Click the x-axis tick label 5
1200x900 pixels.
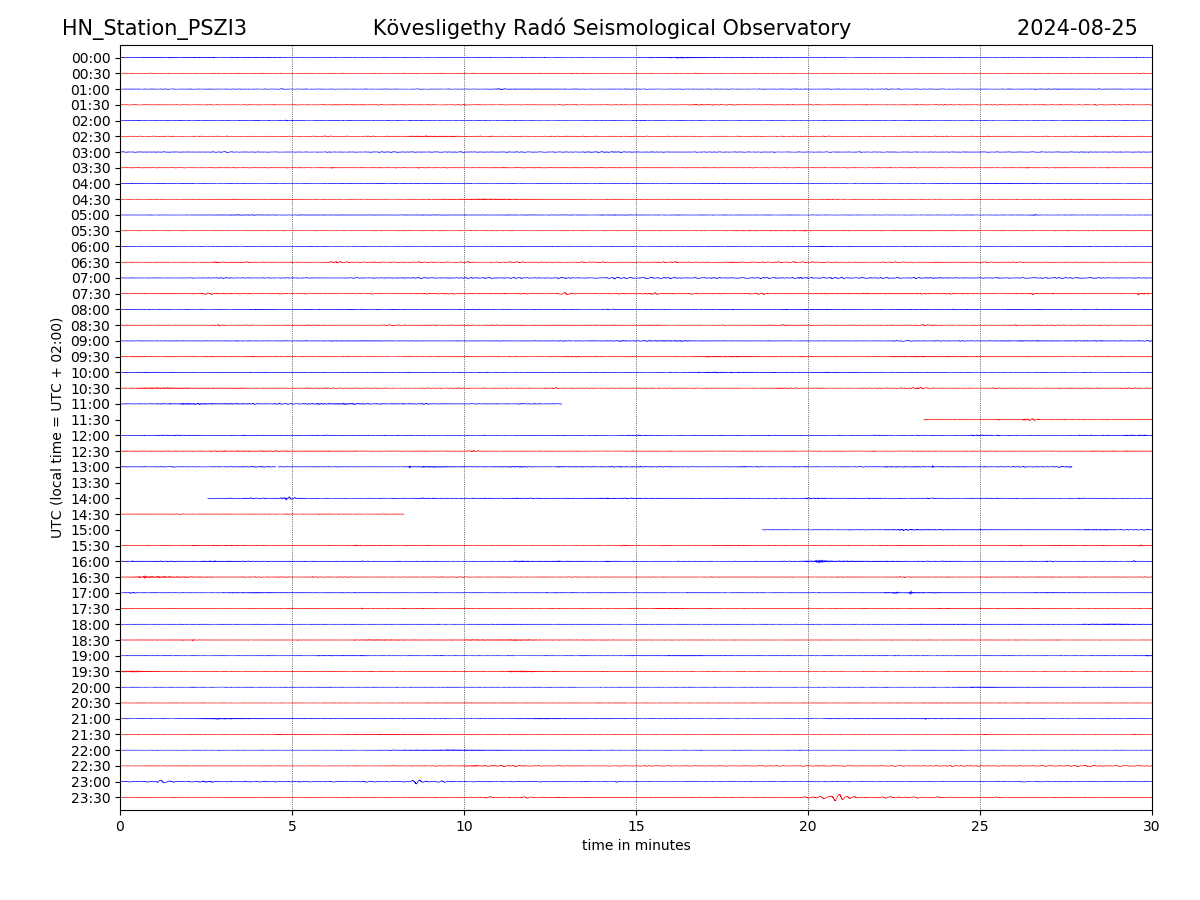pyautogui.click(x=292, y=826)
